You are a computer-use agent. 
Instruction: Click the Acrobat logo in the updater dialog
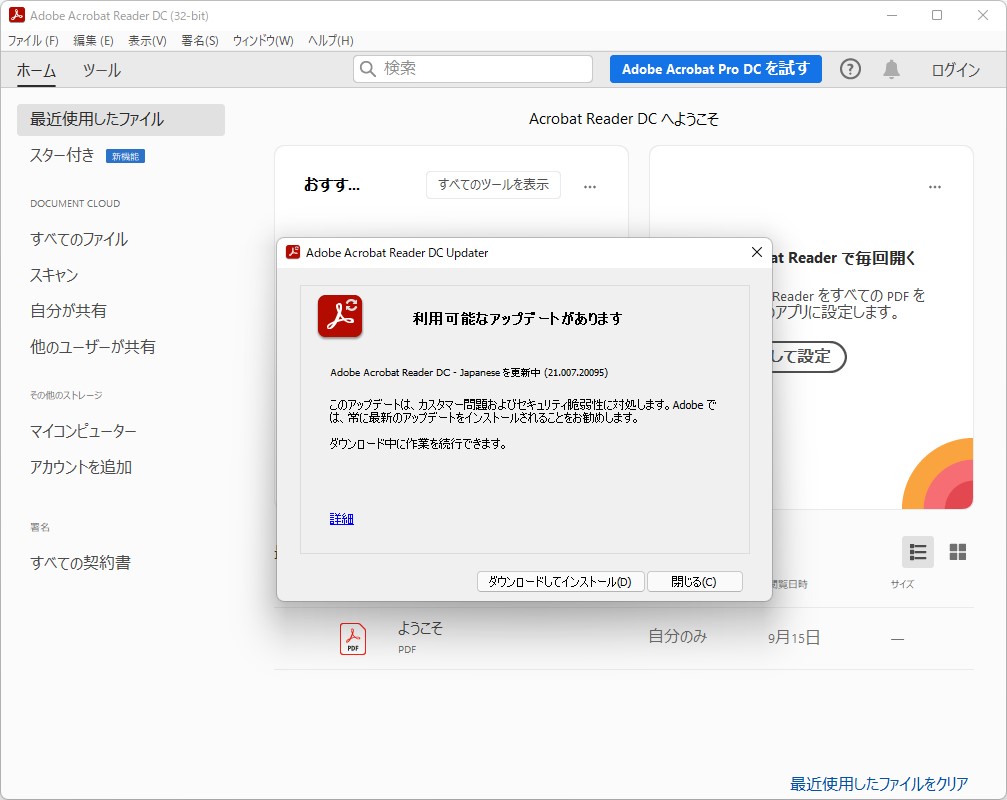tap(340, 316)
